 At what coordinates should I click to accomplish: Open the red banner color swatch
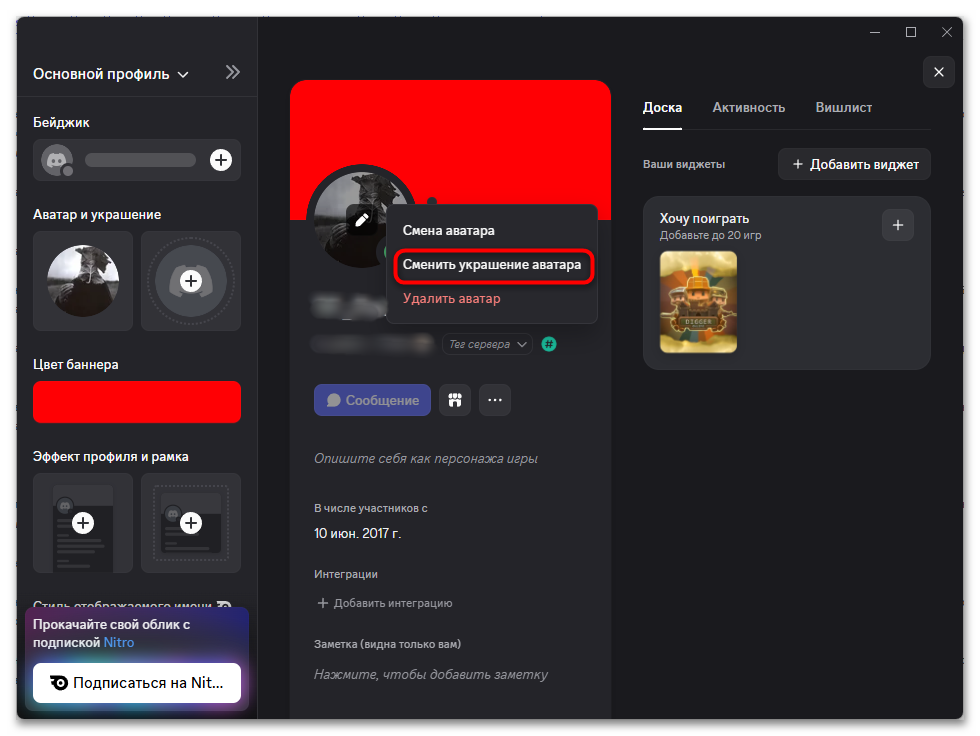coord(137,402)
